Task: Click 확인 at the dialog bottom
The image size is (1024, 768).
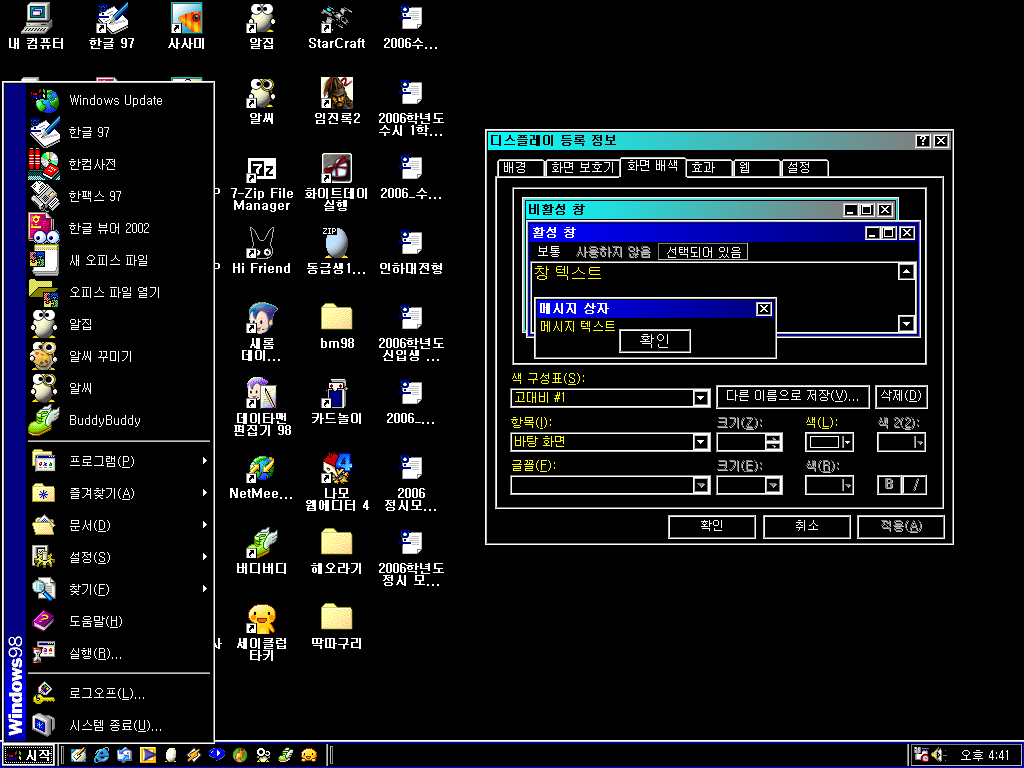Action: pos(712,526)
